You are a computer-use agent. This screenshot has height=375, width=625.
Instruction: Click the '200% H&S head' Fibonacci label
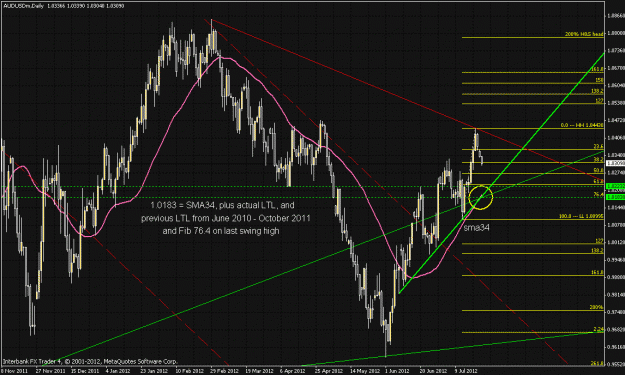584,34
